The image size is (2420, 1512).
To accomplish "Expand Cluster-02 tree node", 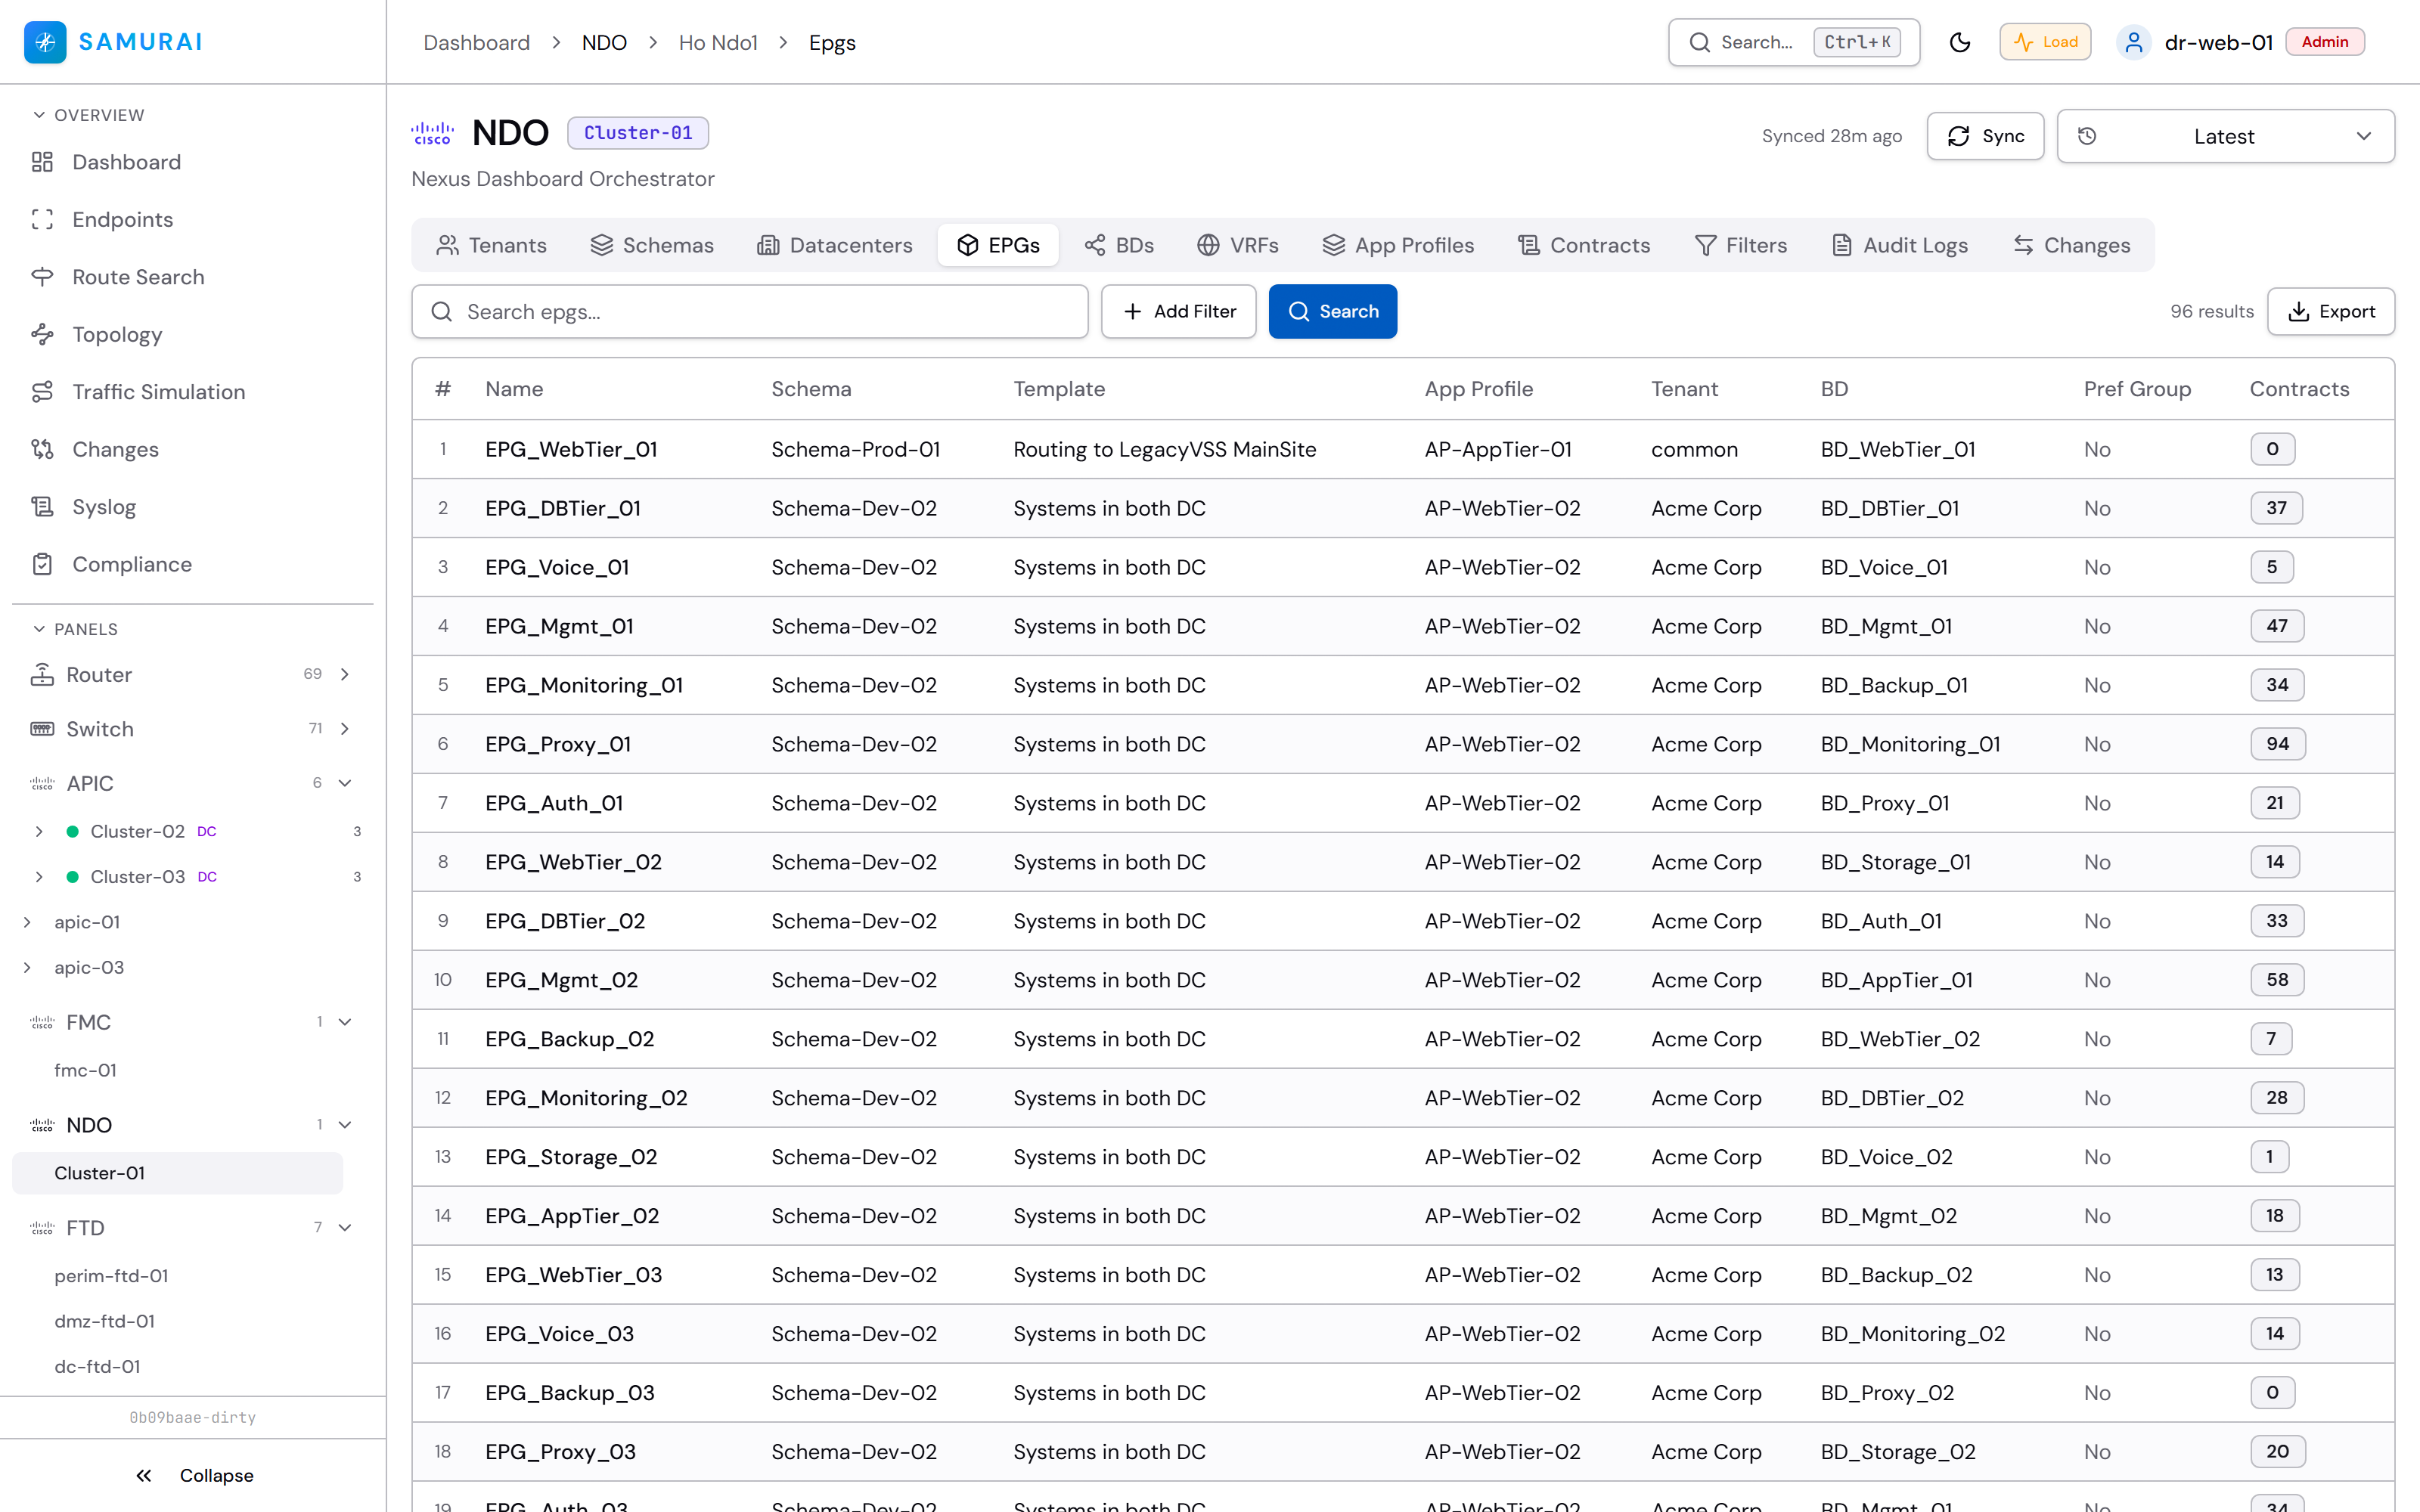I will (x=39, y=831).
